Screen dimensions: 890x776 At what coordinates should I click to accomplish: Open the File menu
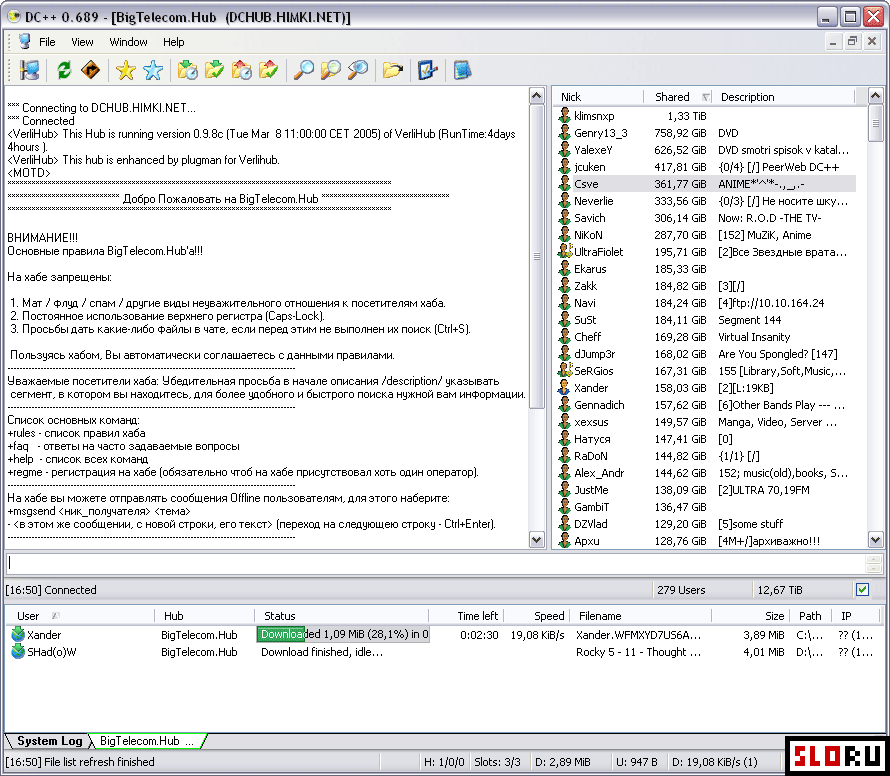click(47, 42)
